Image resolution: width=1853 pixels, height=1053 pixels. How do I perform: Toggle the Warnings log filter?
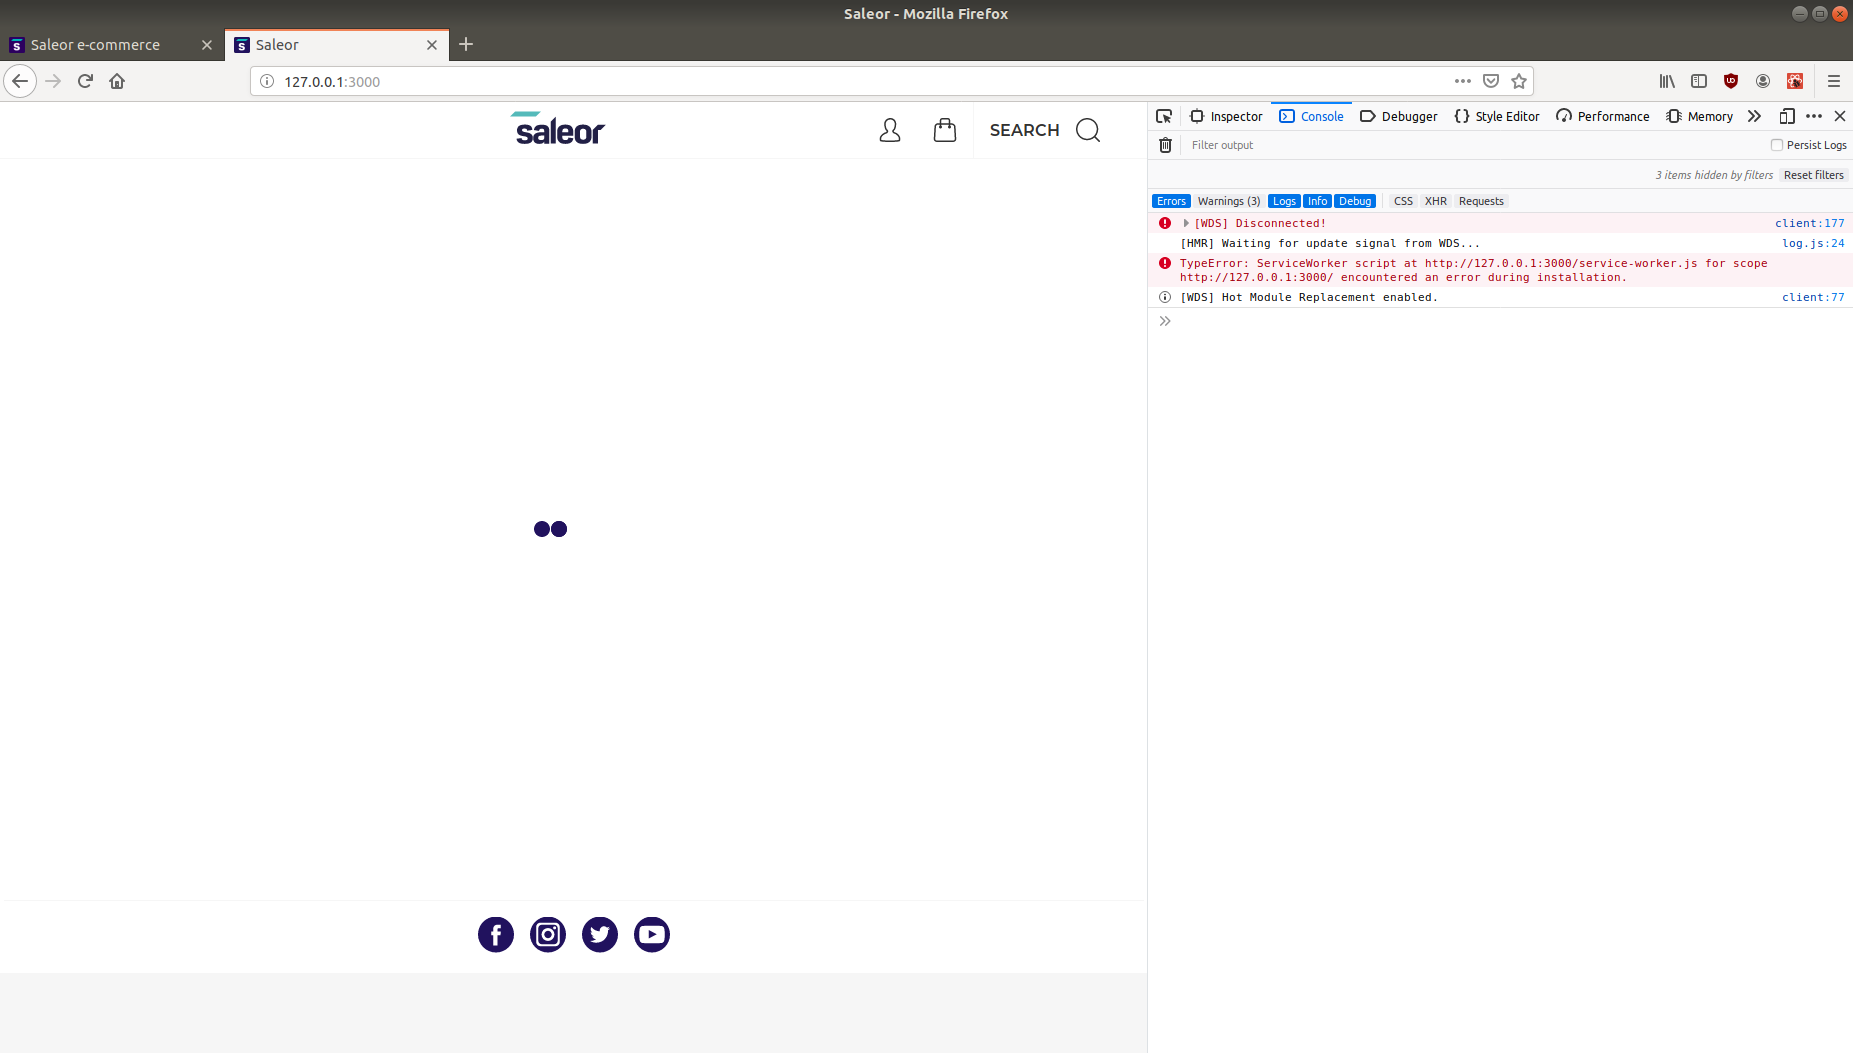tap(1227, 200)
